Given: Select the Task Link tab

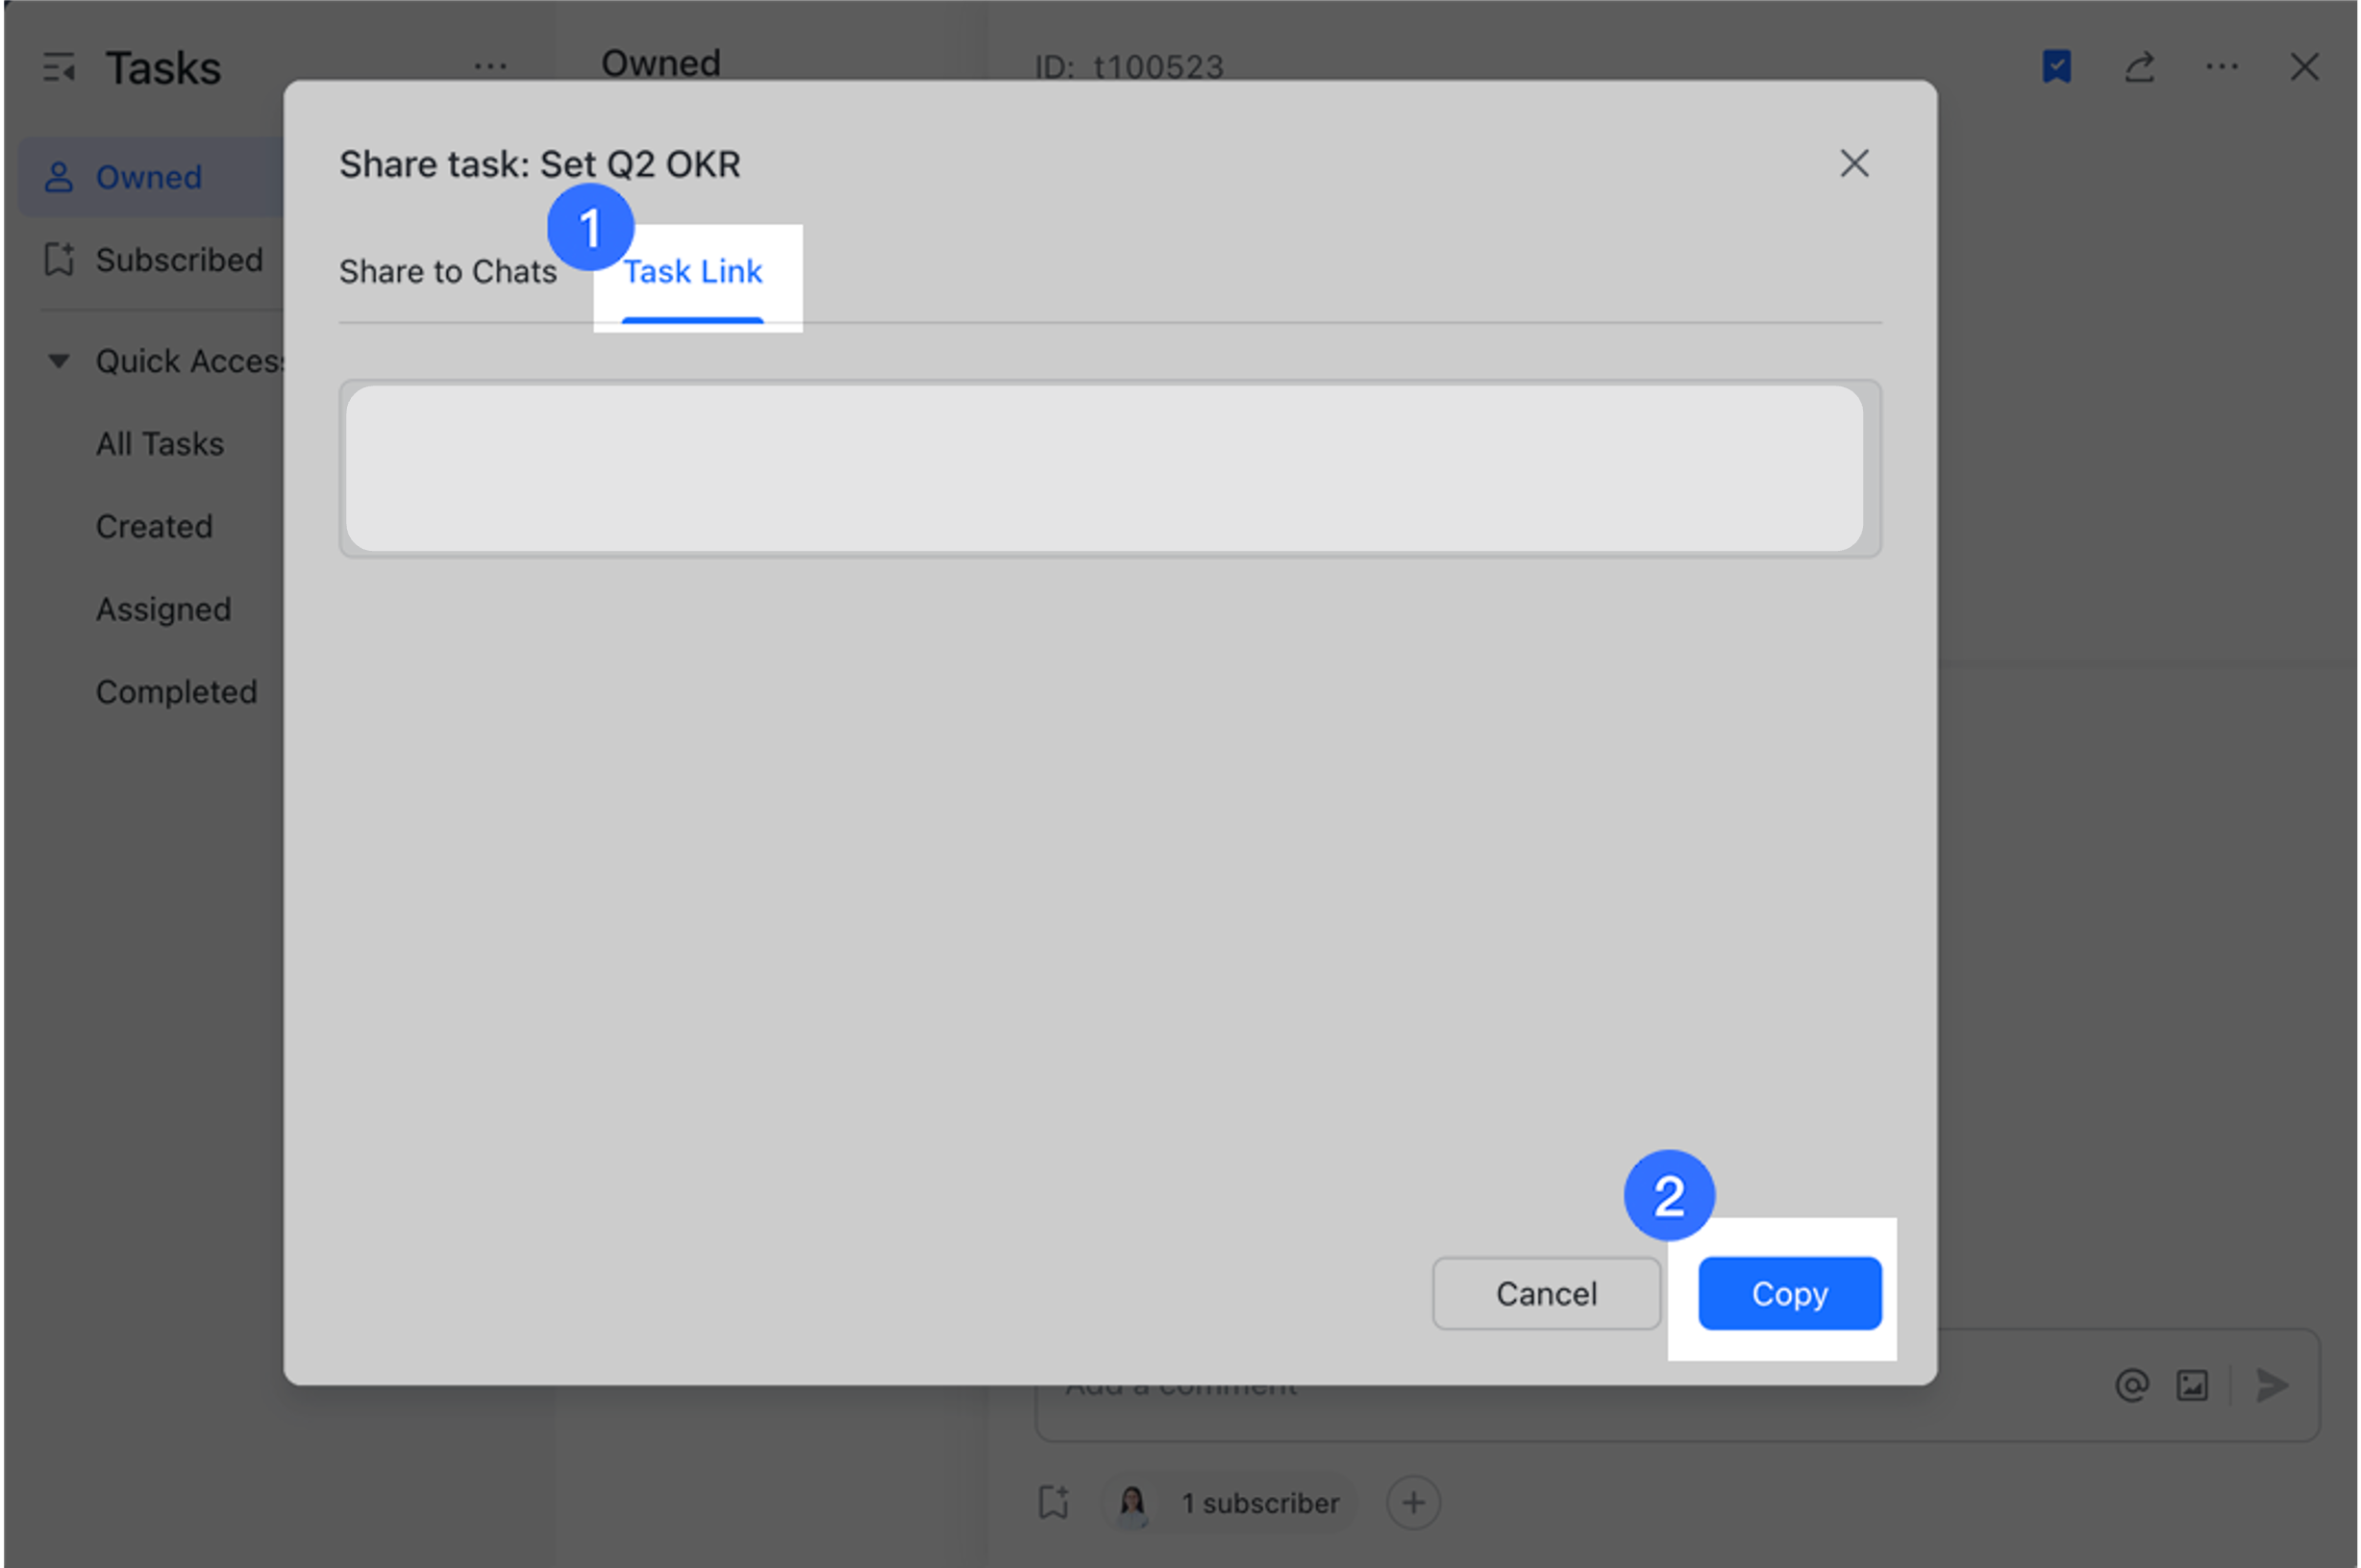Looking at the screenshot, I should (x=694, y=271).
